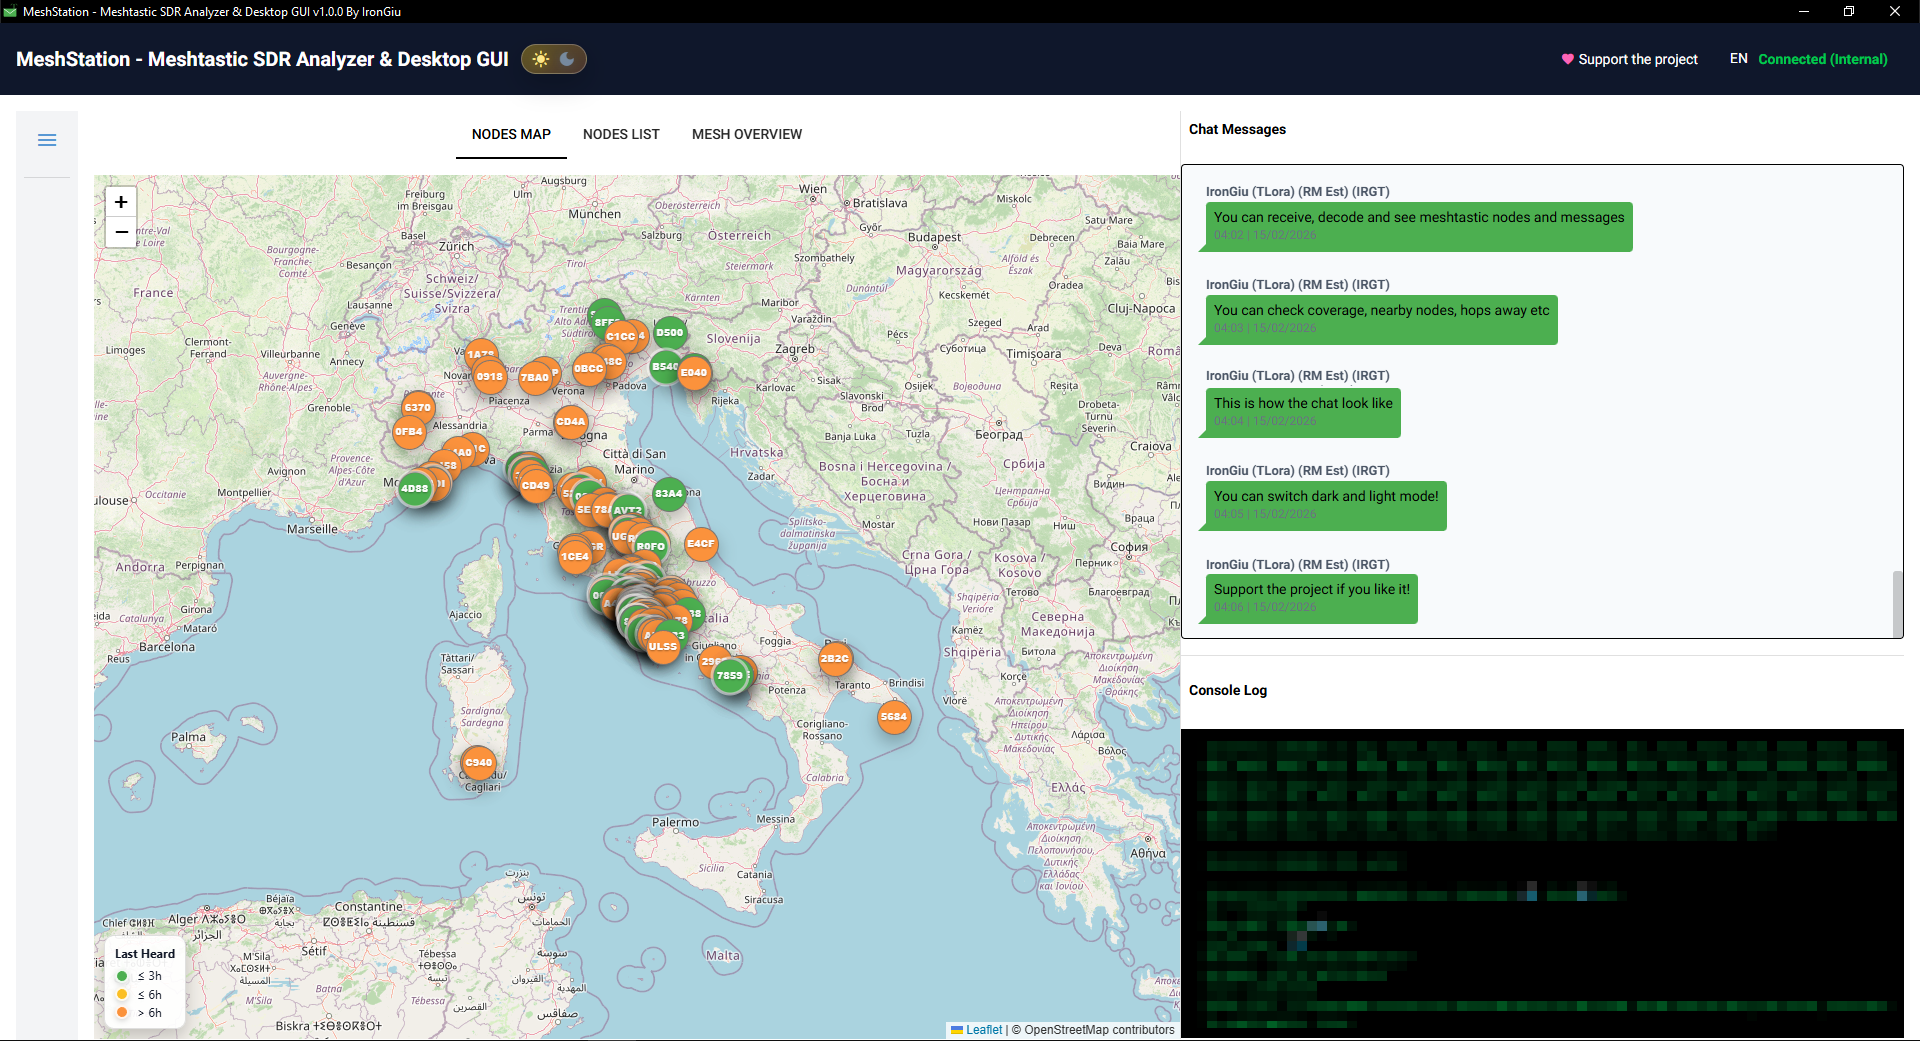Select the green 7859 node marker
1920x1041 pixels.
(x=730, y=676)
